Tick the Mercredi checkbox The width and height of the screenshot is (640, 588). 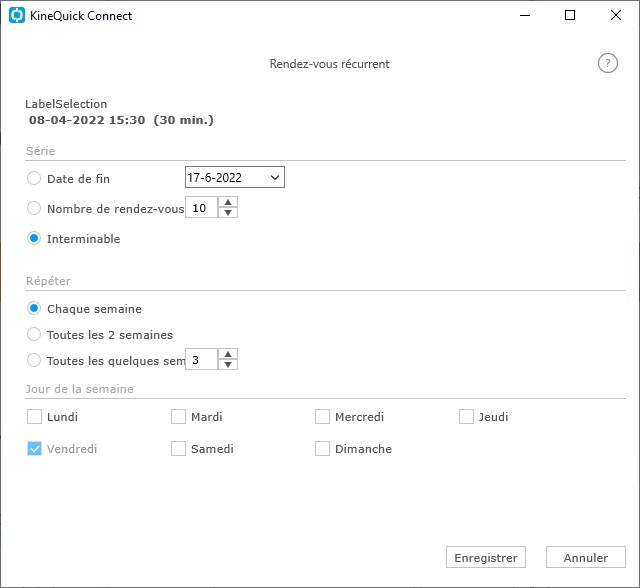pos(322,417)
